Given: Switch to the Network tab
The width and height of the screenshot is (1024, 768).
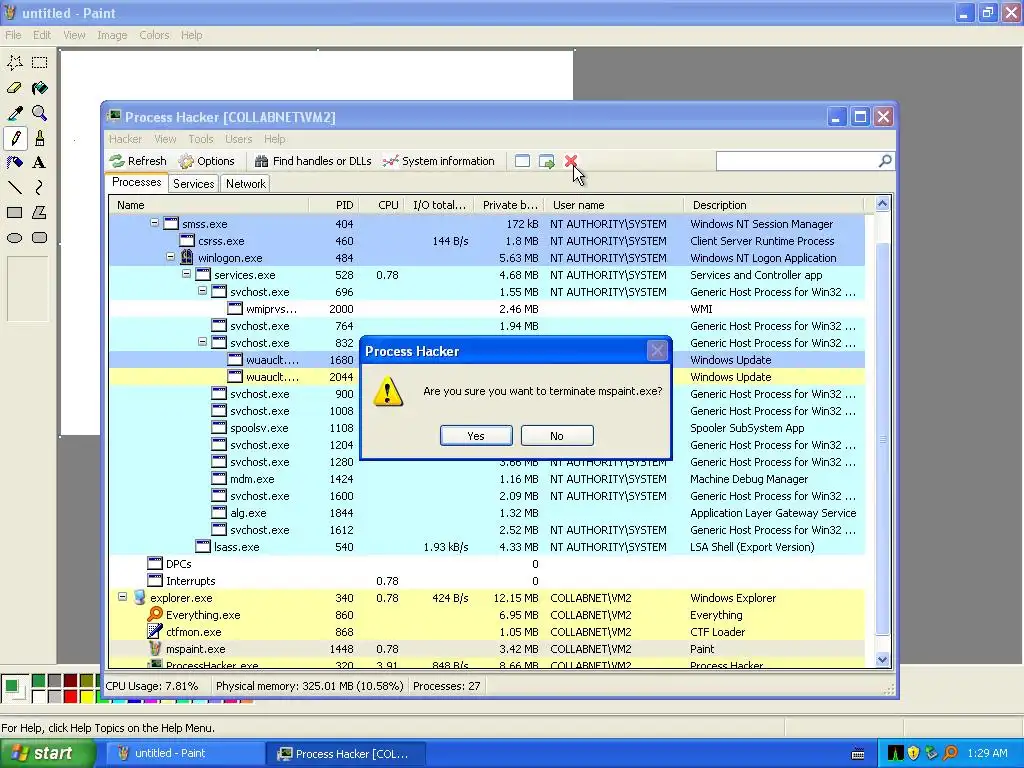Looking at the screenshot, I should (246, 184).
